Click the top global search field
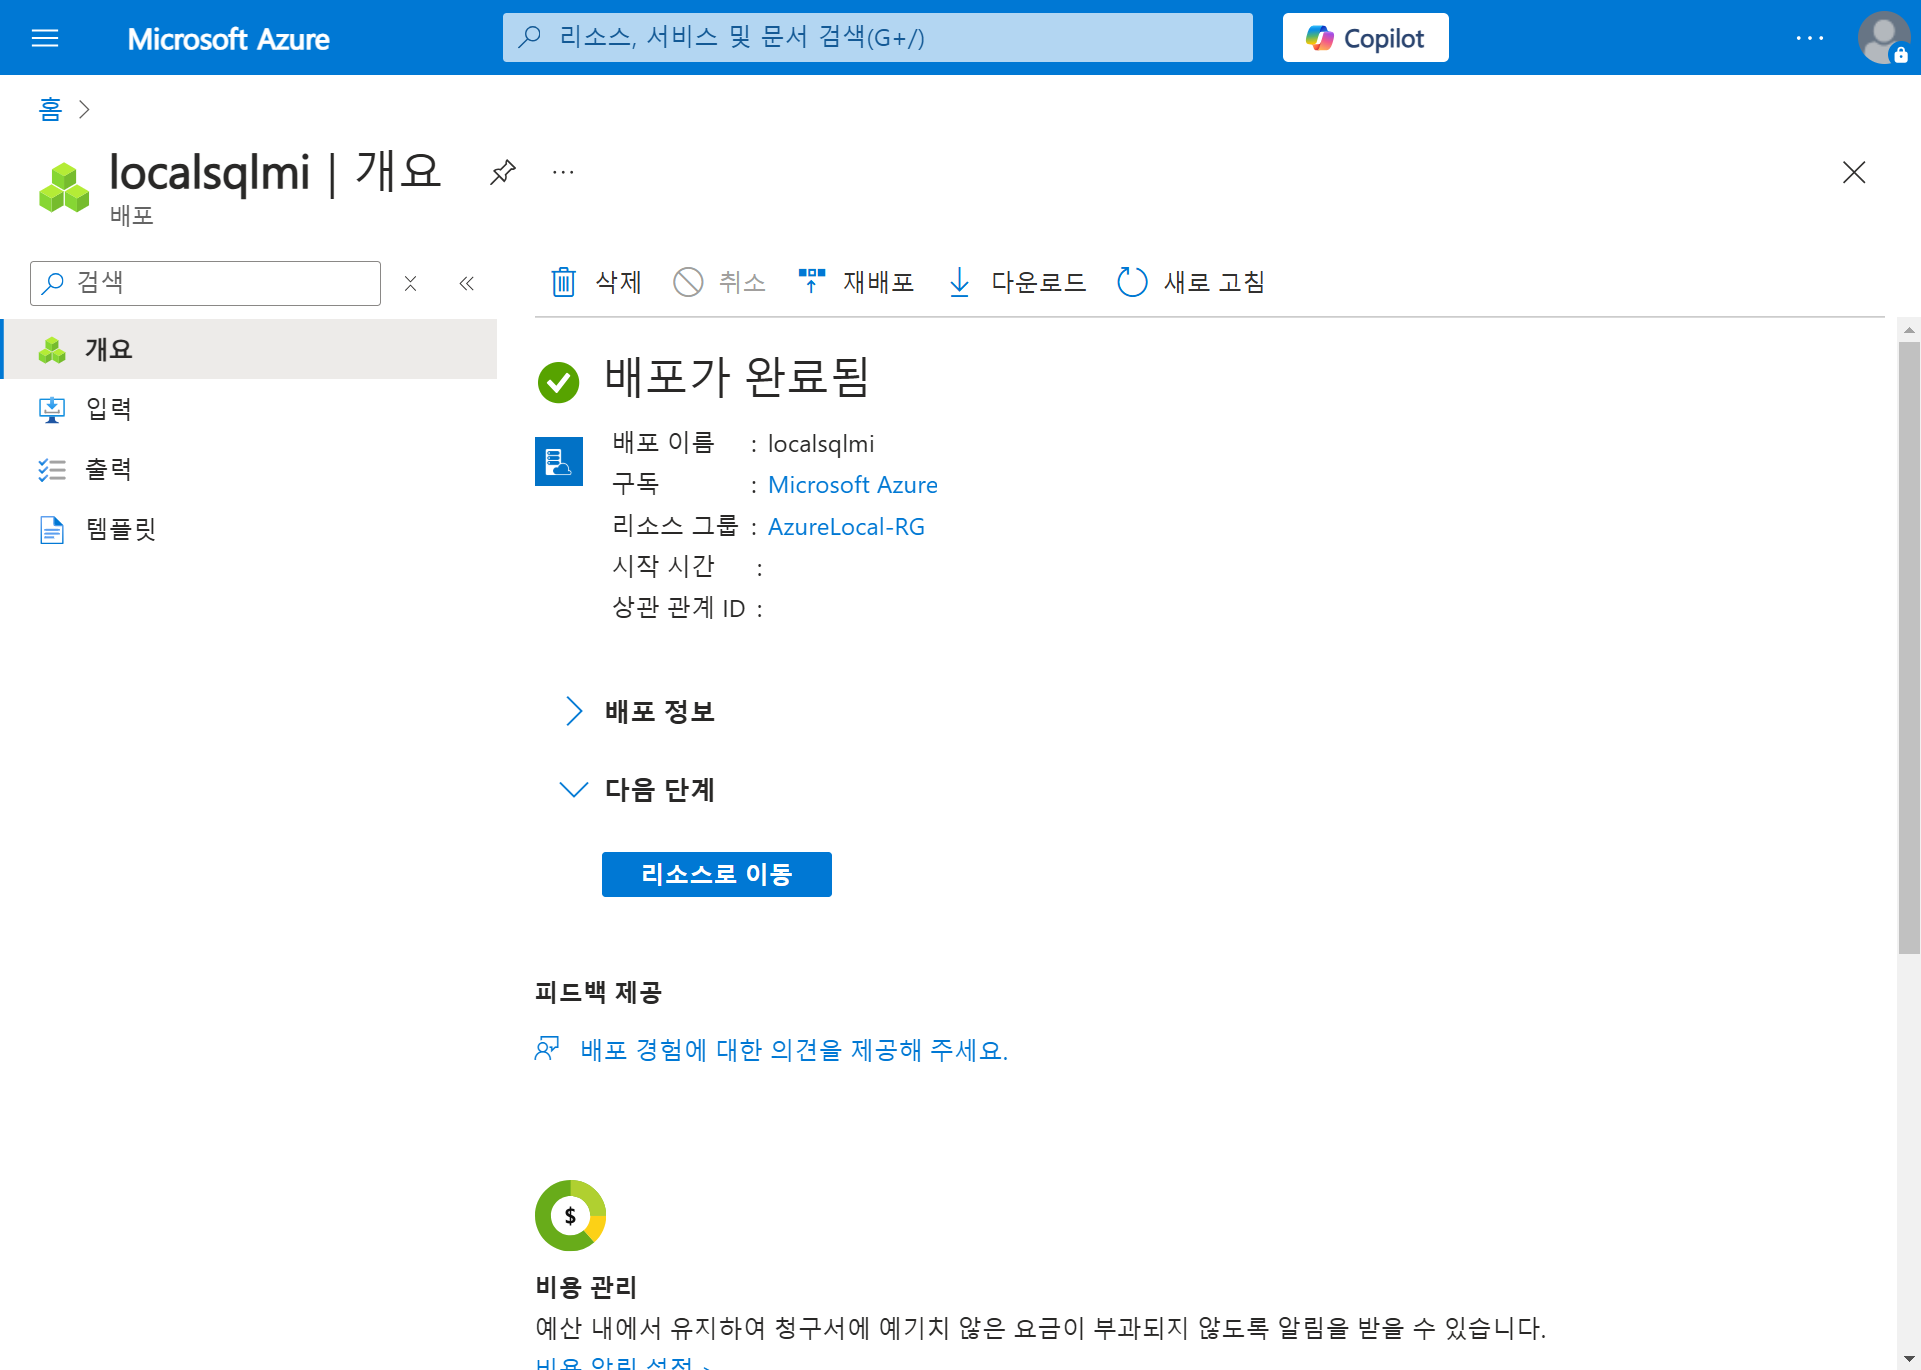 [x=877, y=38]
